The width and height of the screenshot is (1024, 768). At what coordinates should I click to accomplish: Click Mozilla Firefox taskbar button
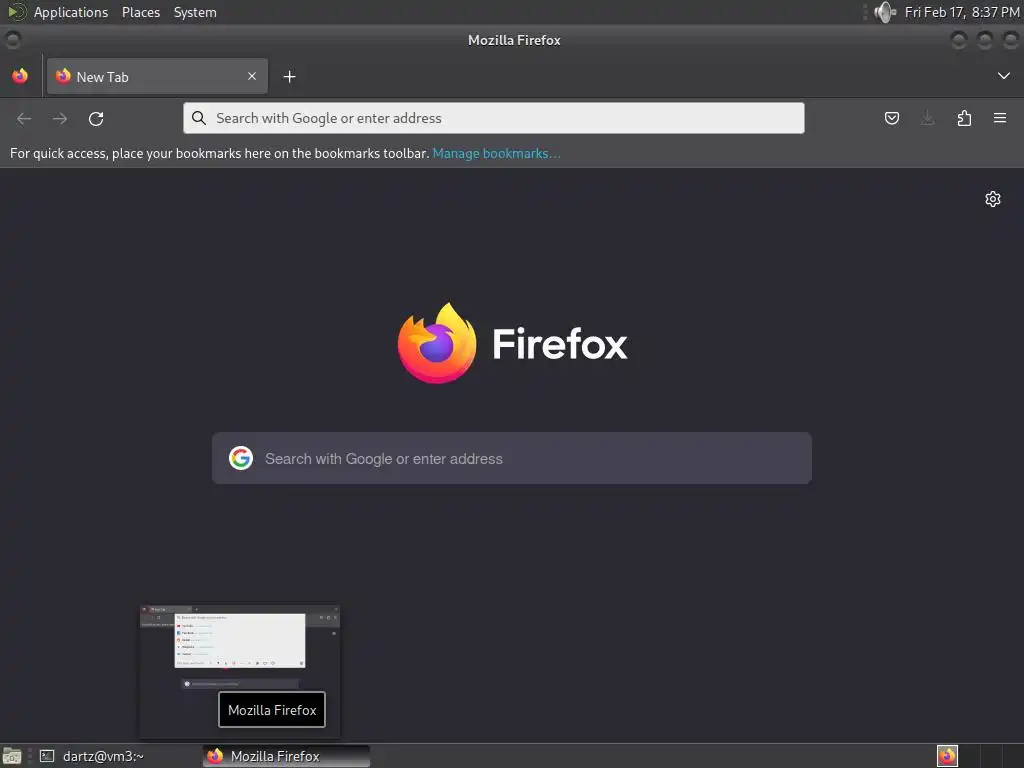287,756
